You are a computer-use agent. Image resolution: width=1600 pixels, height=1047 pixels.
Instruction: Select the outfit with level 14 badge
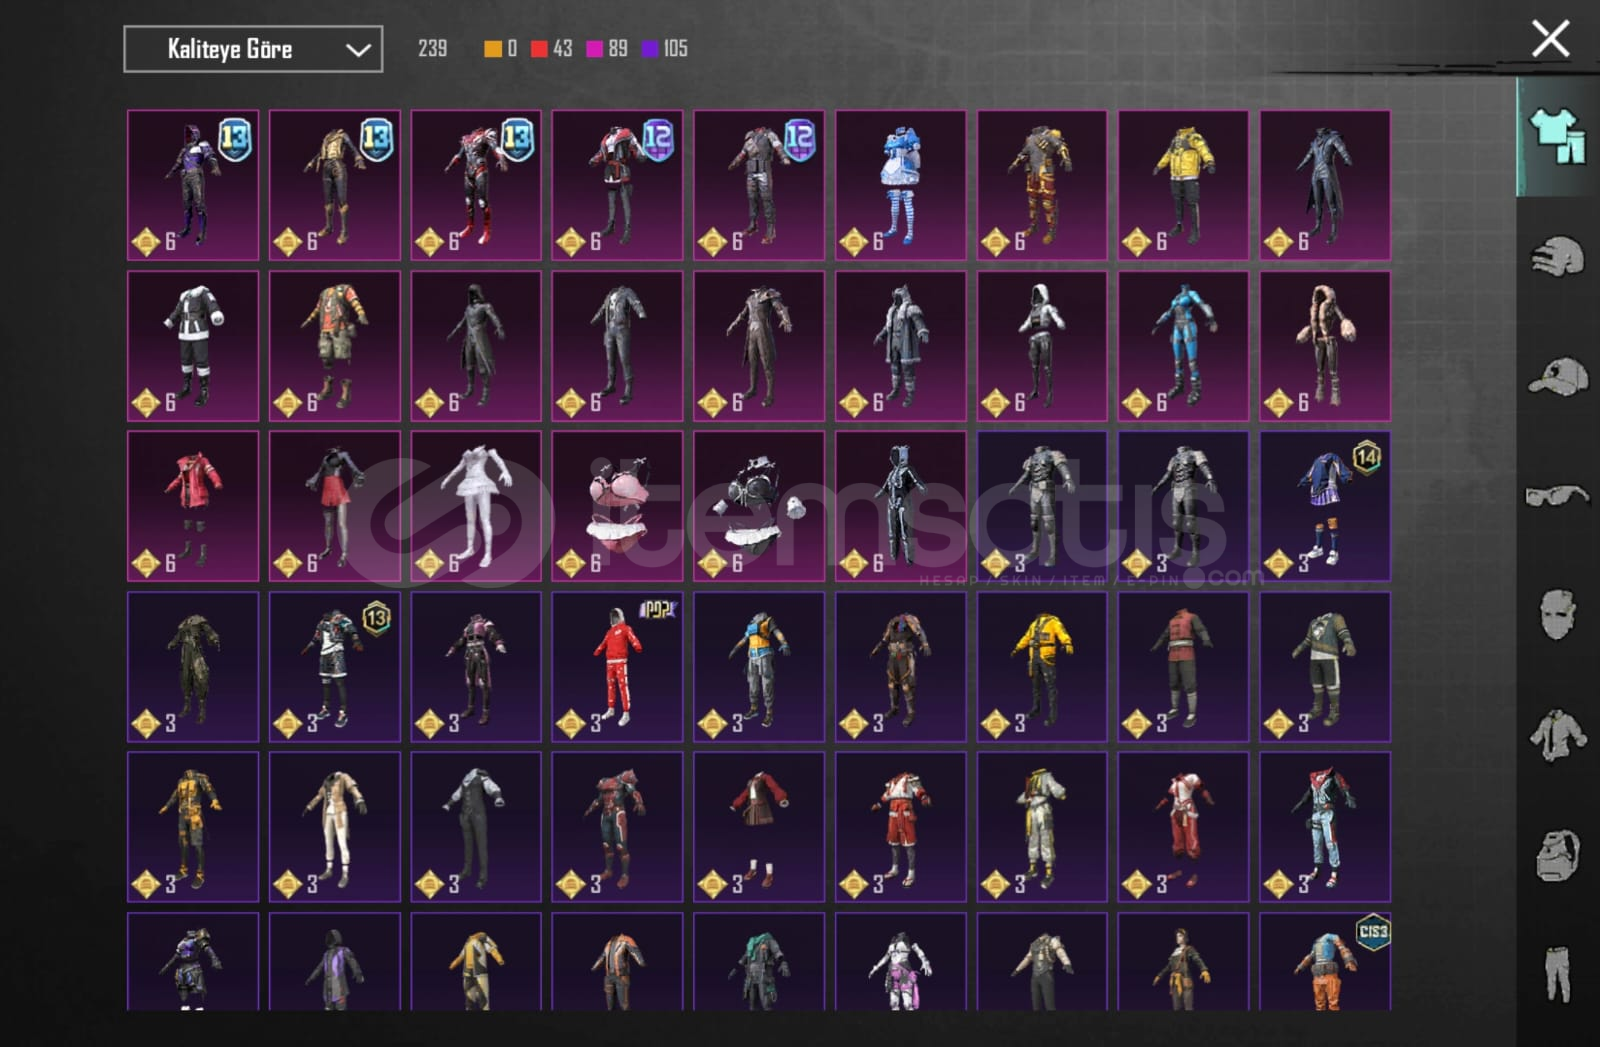[1325, 506]
